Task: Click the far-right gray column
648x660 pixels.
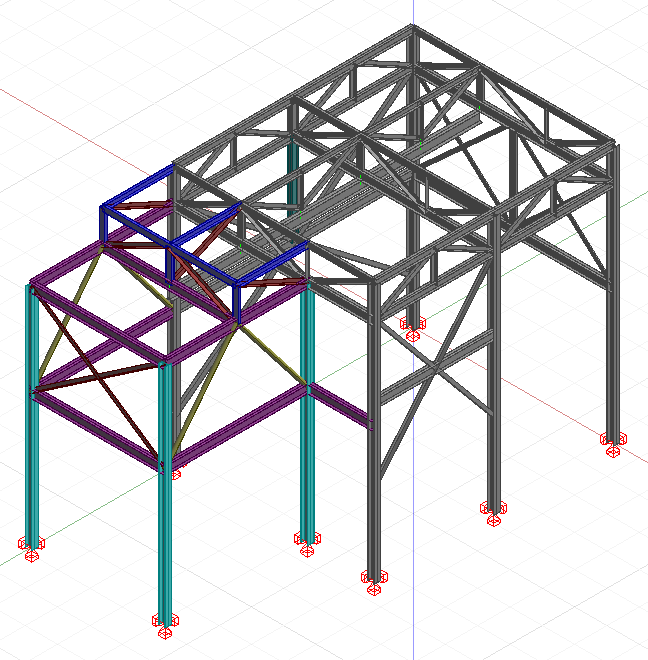Action: point(612,300)
